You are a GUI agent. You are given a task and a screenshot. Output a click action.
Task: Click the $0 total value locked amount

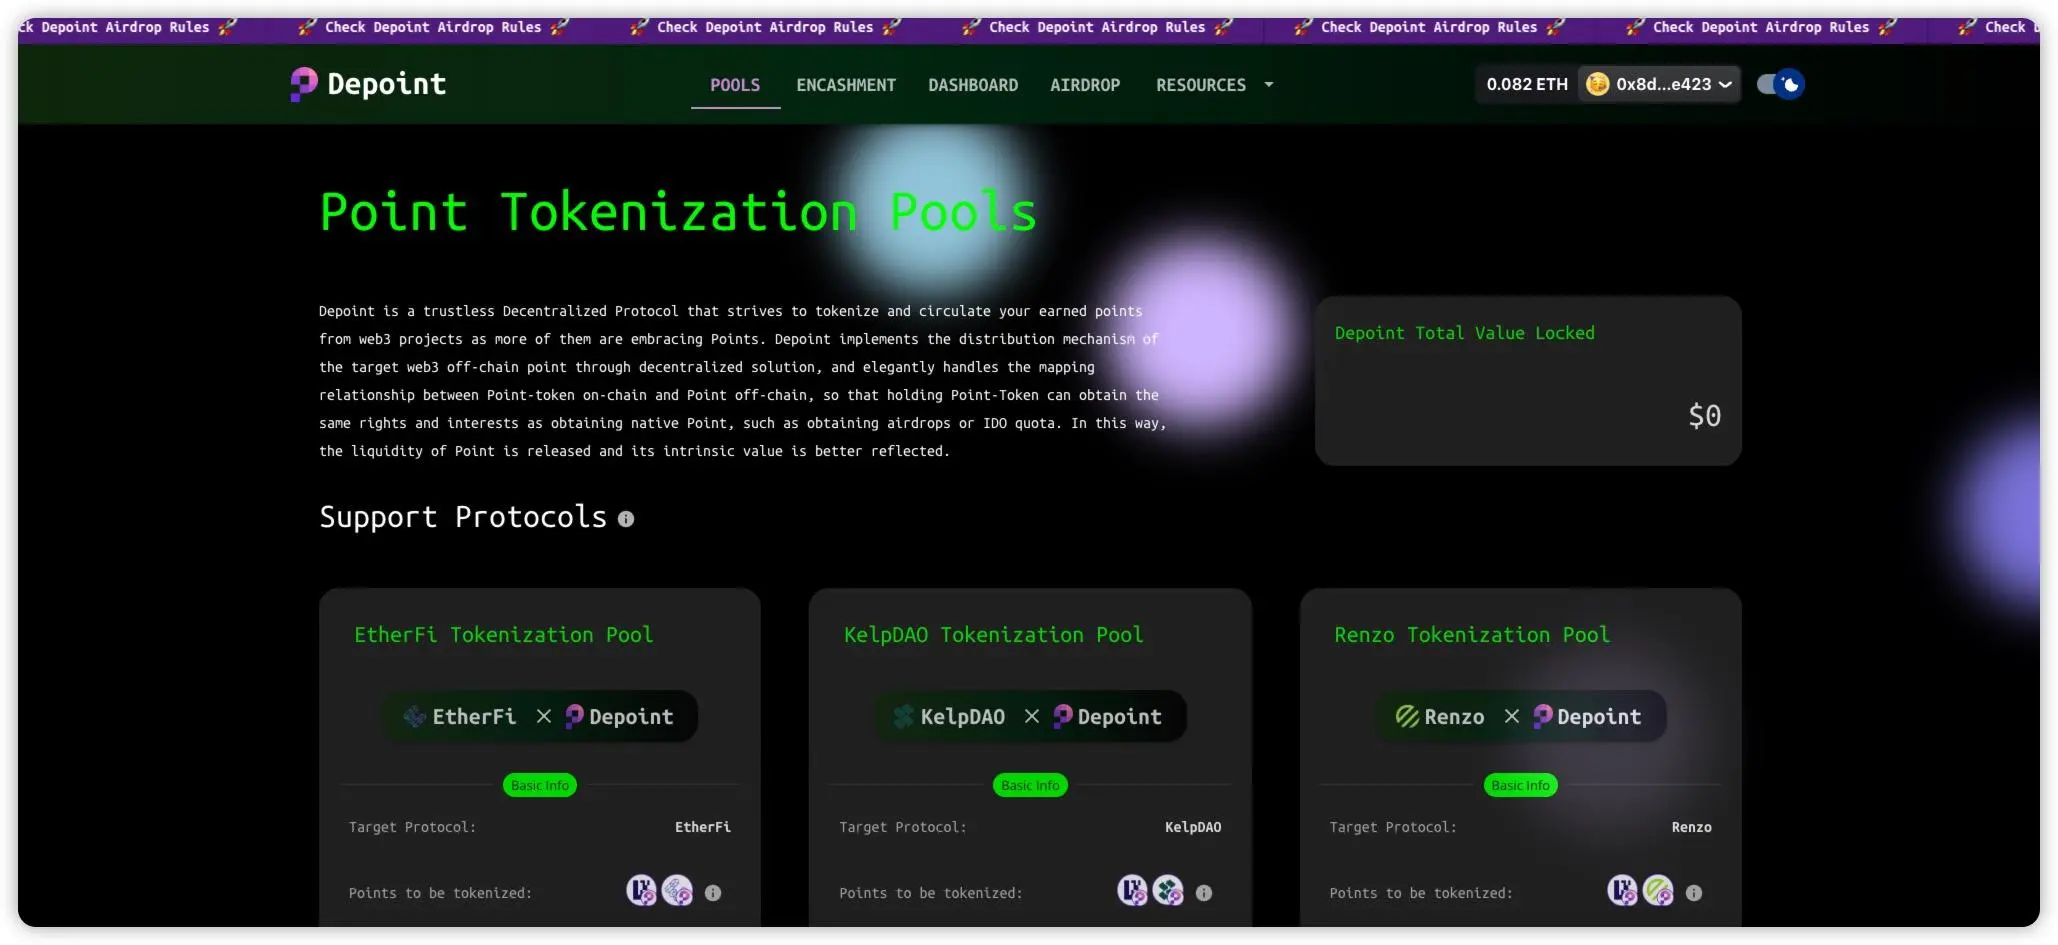(1705, 416)
